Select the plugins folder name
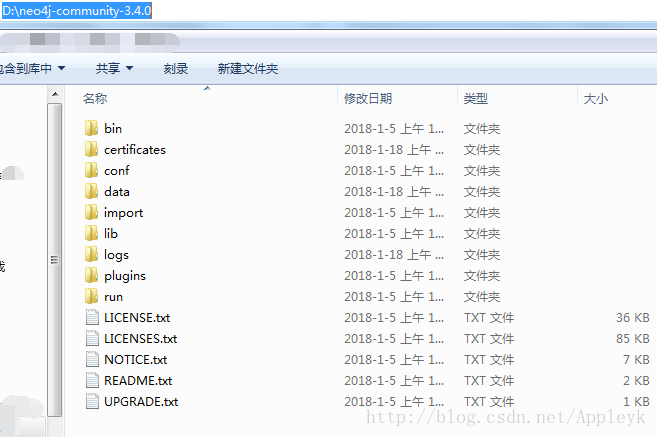The width and height of the screenshot is (657, 437). (x=125, y=276)
